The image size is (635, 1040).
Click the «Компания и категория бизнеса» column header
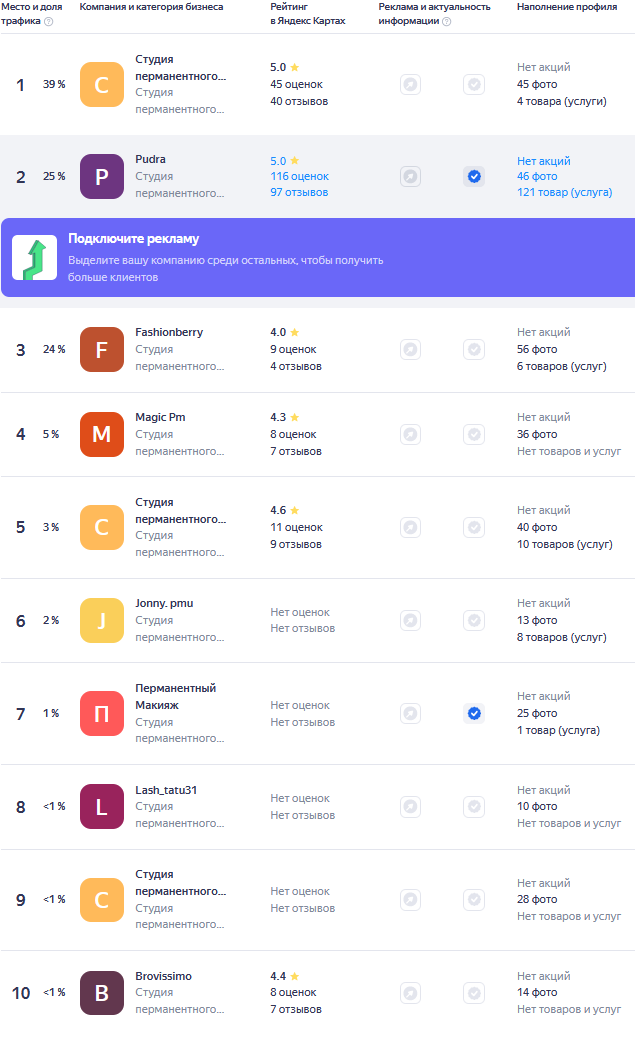click(x=151, y=7)
